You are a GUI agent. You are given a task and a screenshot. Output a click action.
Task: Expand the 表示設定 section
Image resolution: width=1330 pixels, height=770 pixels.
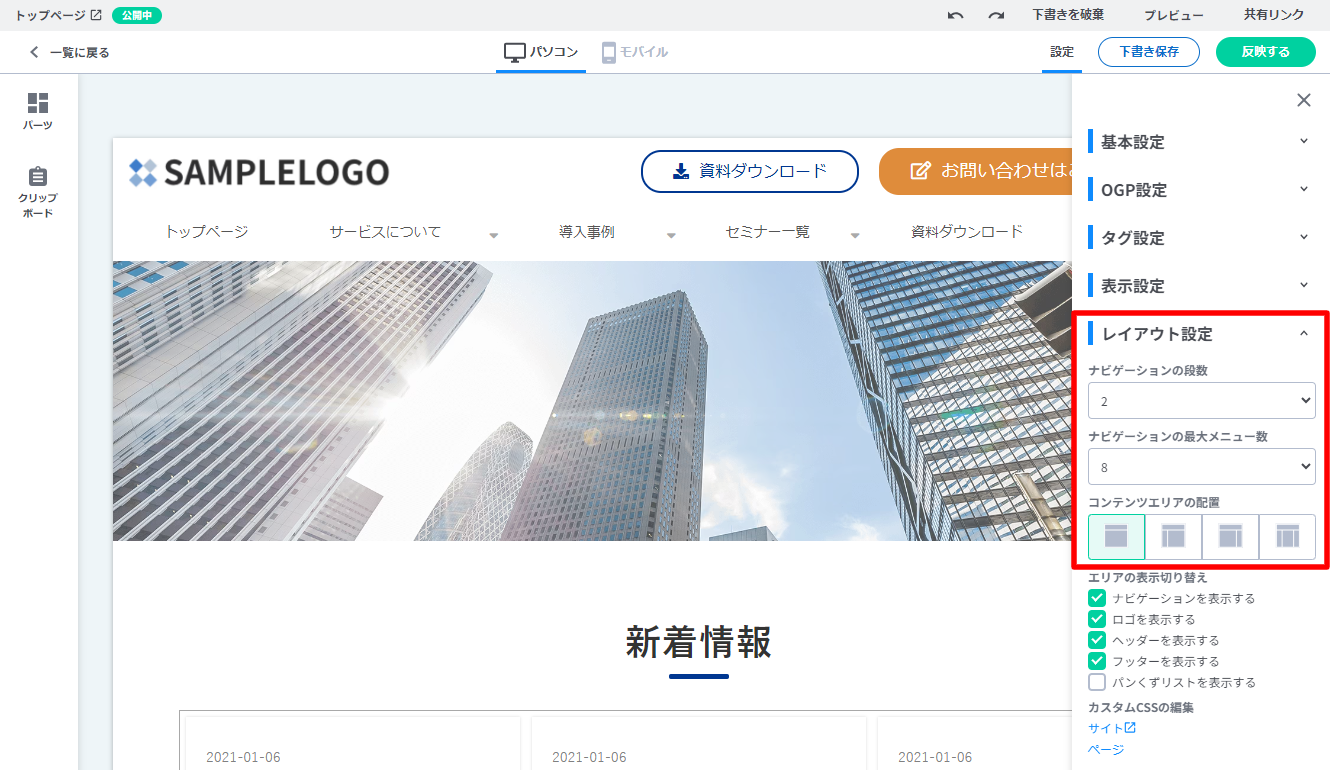click(1200, 286)
